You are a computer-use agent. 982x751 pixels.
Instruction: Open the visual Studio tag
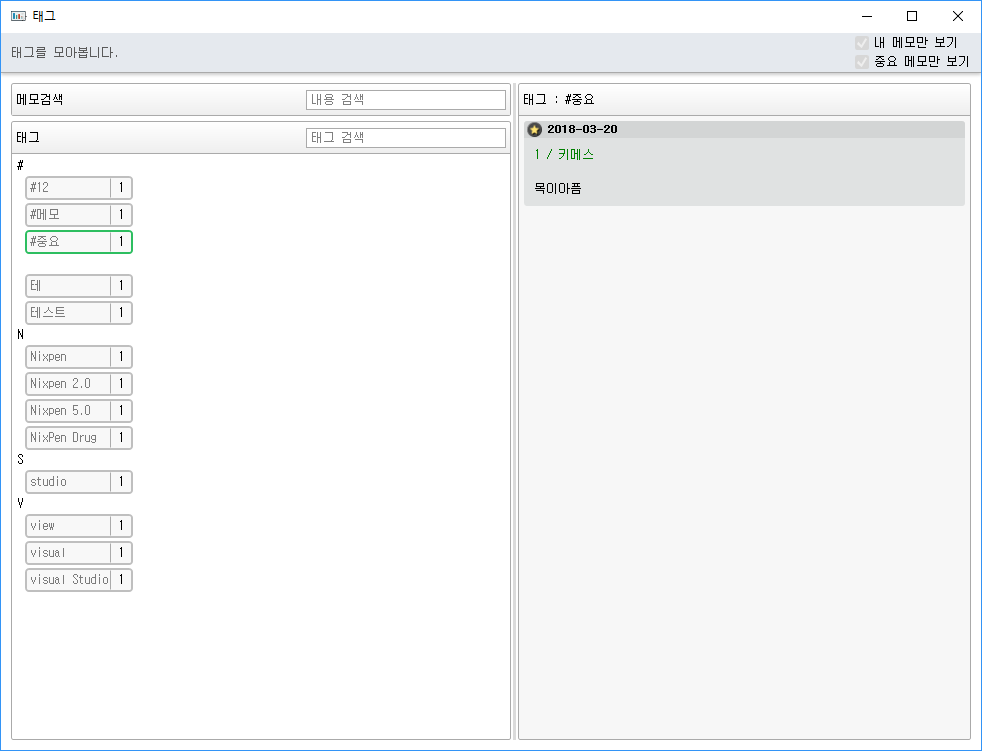point(78,580)
